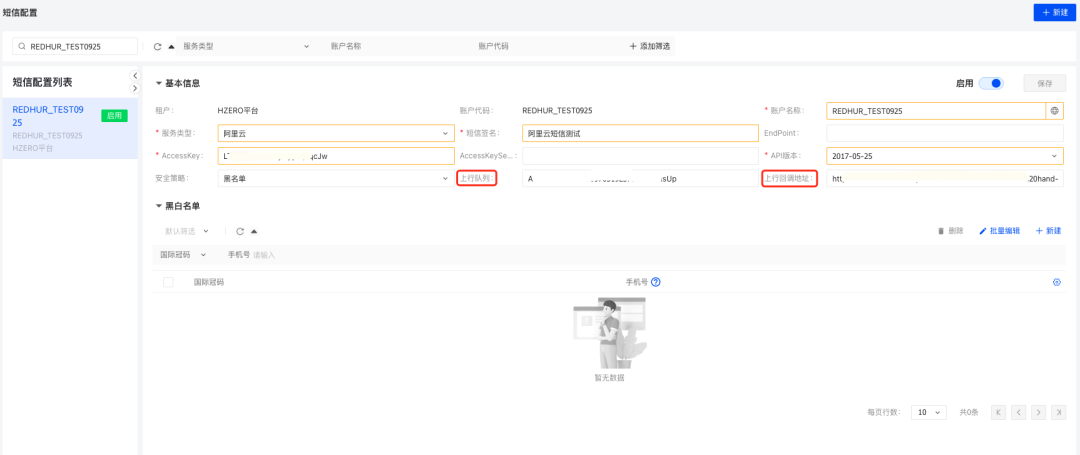The image size is (1080, 455).
Task: Click the refresh icon in 黑白名单 section
Action: click(240, 231)
